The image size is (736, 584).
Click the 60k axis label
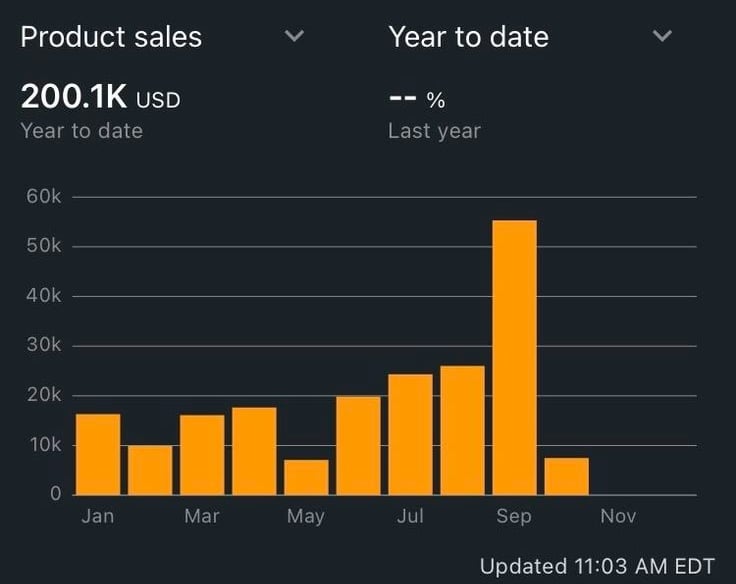point(42,197)
